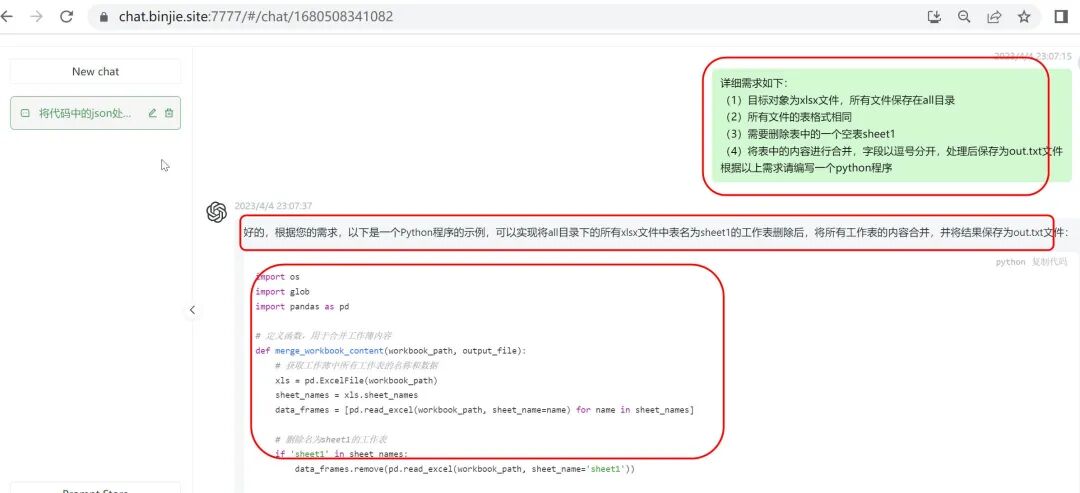The width and height of the screenshot is (1080, 493).
Task: Click requirement (3) 需要删除表中的一个空表sheet1
Action: [808, 134]
